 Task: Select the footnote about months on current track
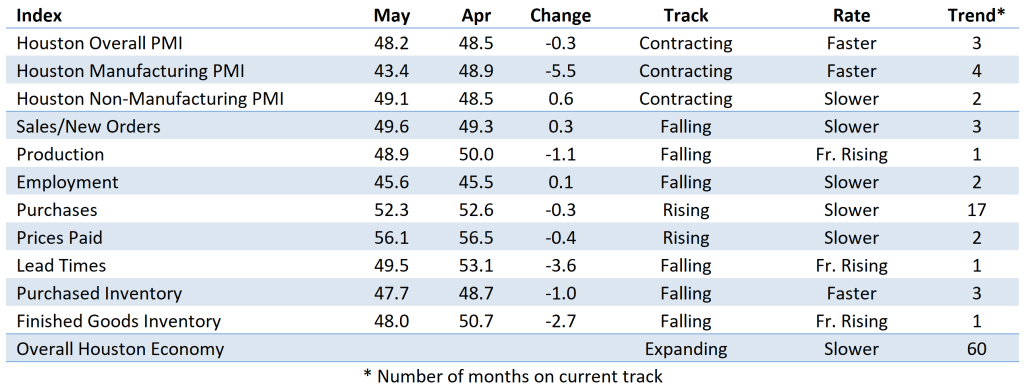tap(513, 376)
